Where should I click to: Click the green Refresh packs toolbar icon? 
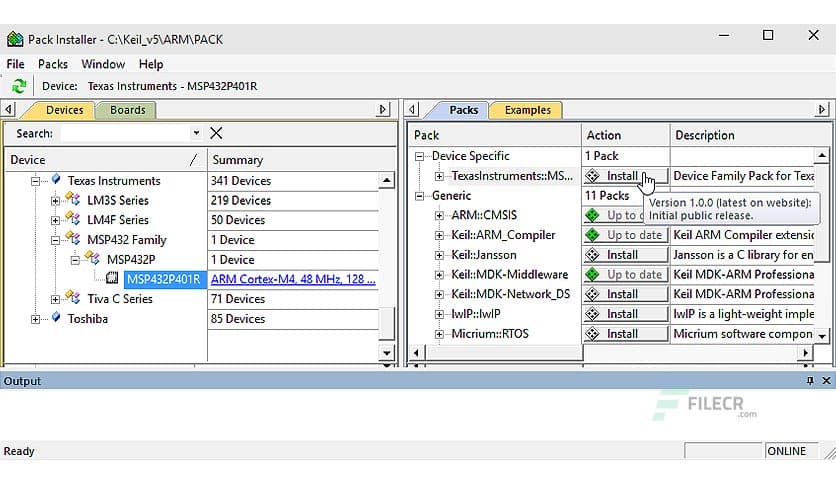(18, 86)
